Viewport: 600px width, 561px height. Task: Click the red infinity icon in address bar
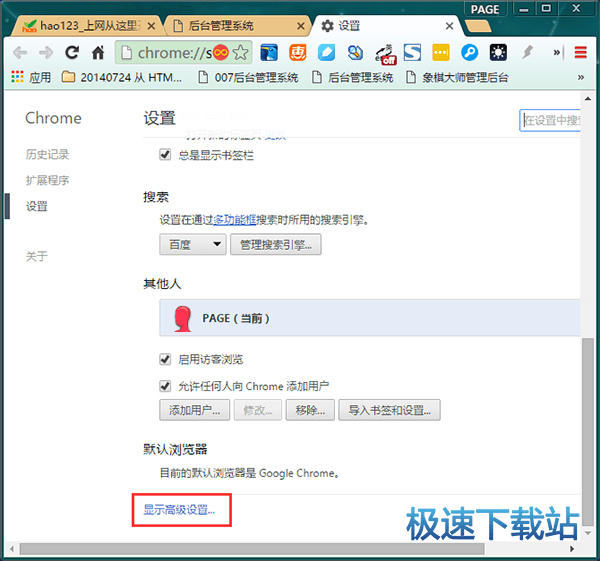tap(220, 52)
